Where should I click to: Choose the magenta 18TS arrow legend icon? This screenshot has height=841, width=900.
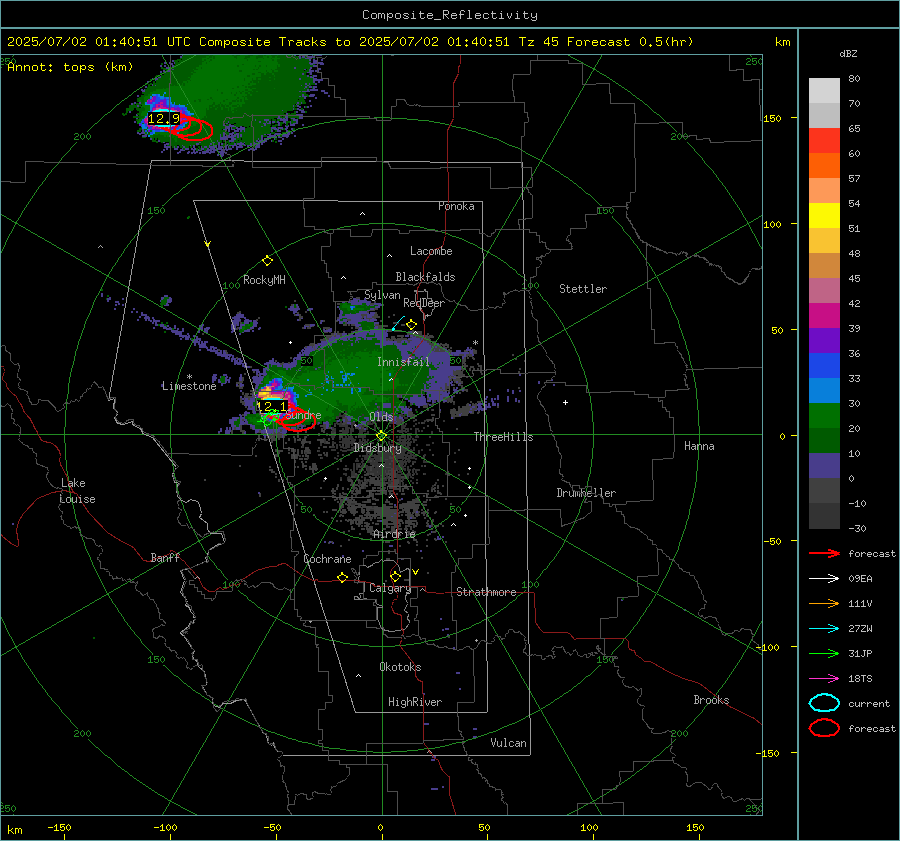824,679
